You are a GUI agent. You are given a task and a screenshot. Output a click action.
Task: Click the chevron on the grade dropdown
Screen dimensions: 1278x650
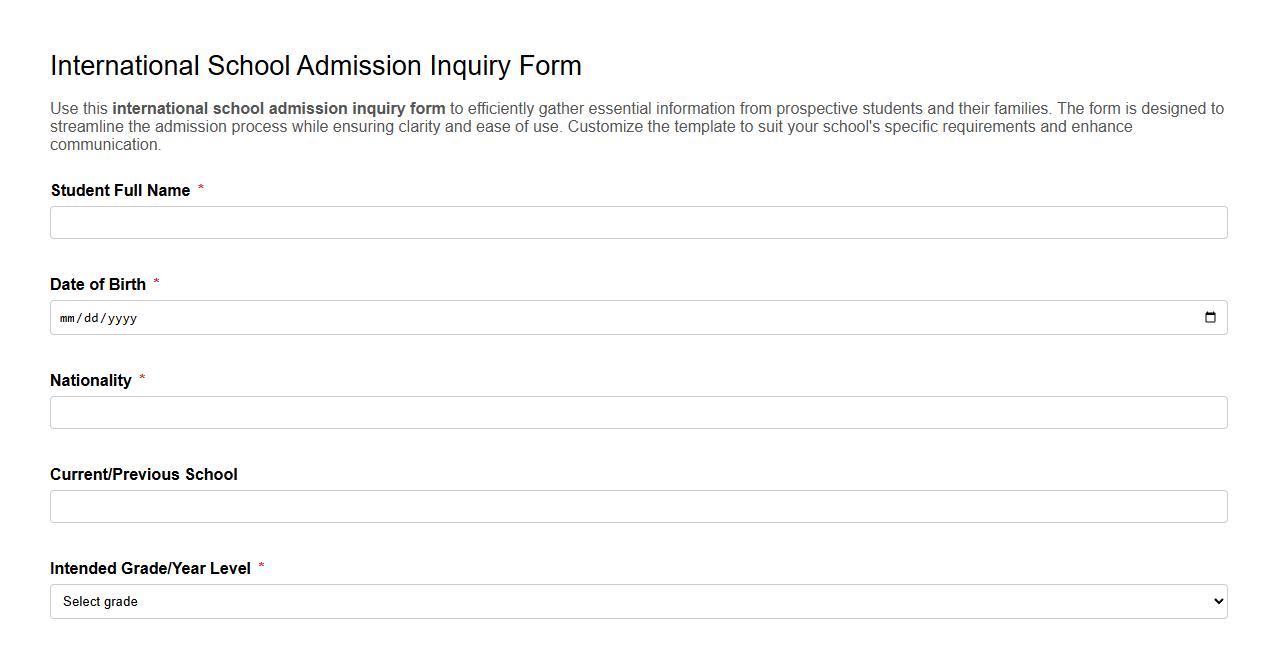click(1217, 601)
